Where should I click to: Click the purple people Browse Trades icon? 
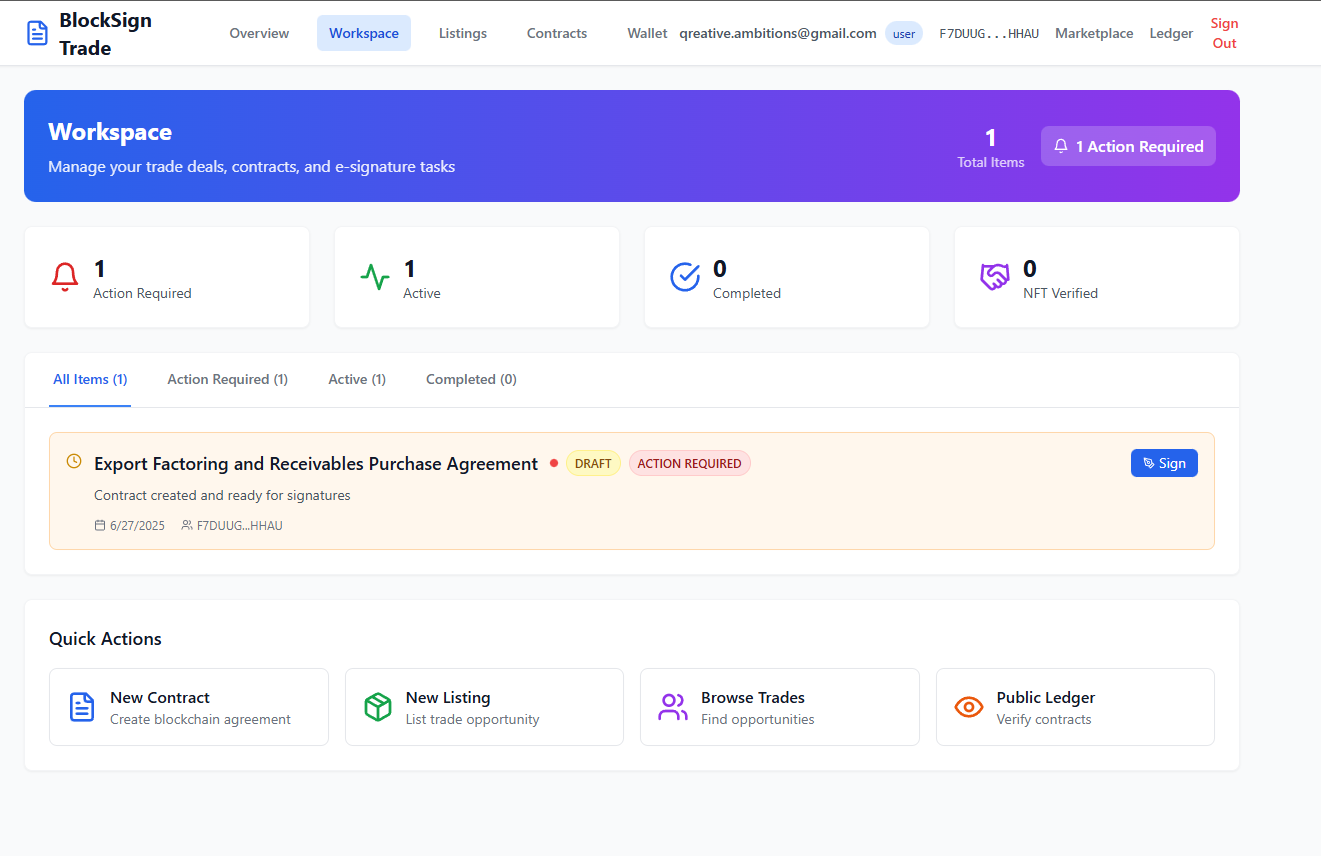click(673, 707)
